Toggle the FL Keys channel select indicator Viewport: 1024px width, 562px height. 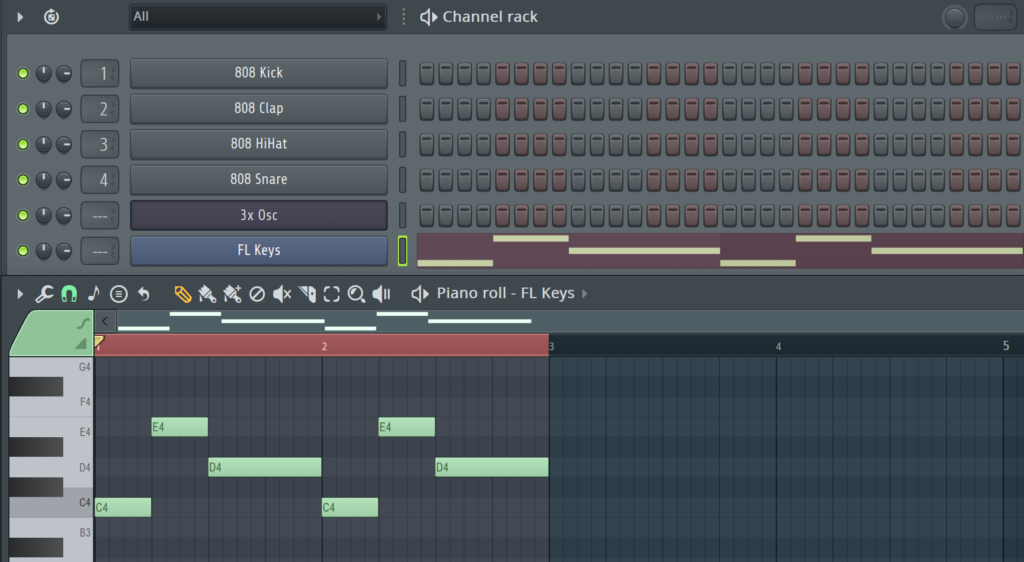click(x=403, y=250)
